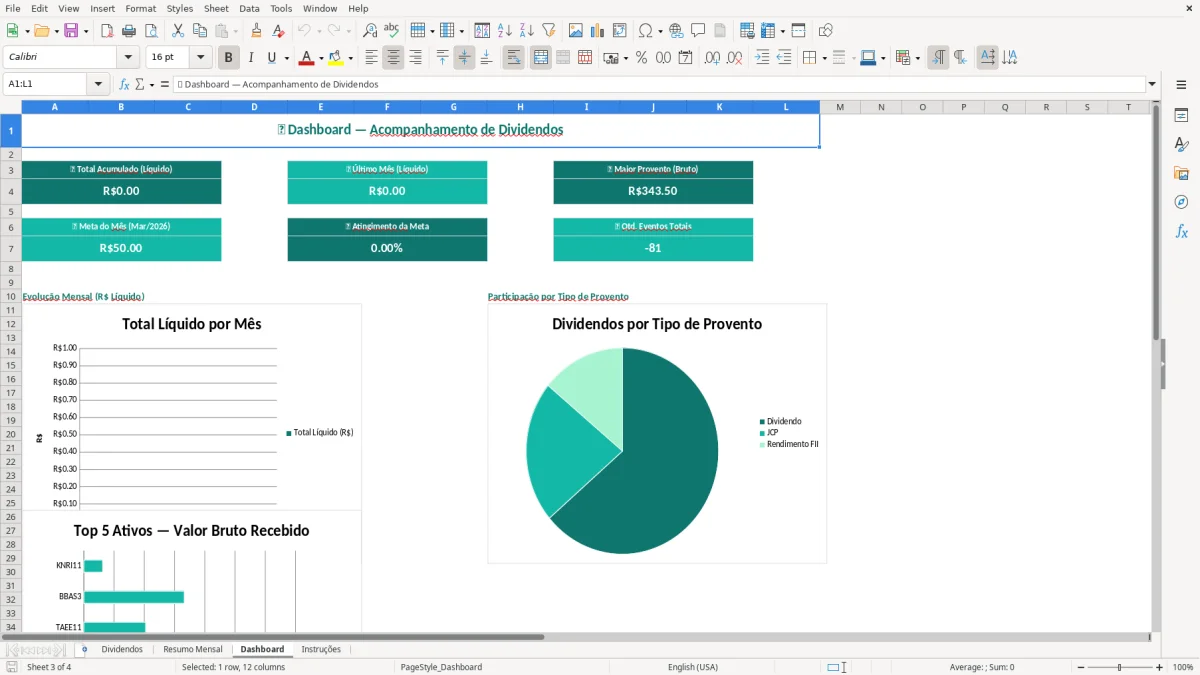The image size is (1200, 675).
Task: Select the pie chart Dividendos por Tipo
Action: tap(657, 434)
